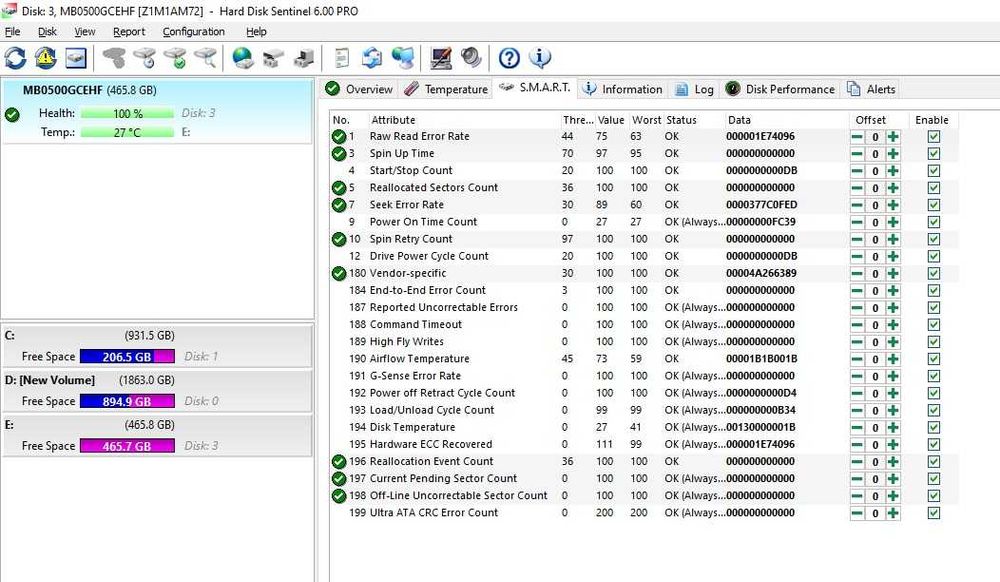This screenshot has width=1000, height=582.
Task: Open the Disk menu
Action: 47,31
